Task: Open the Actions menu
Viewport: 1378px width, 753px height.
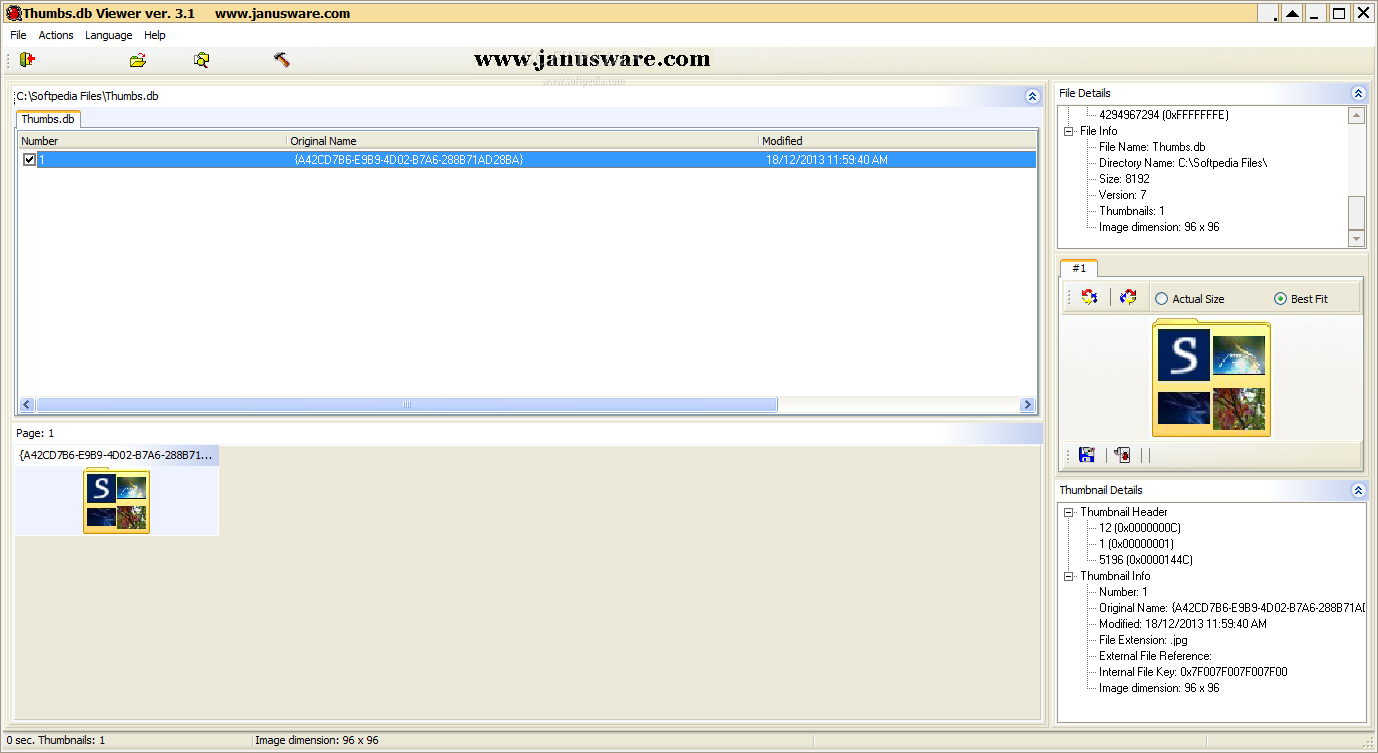Action: tap(56, 35)
